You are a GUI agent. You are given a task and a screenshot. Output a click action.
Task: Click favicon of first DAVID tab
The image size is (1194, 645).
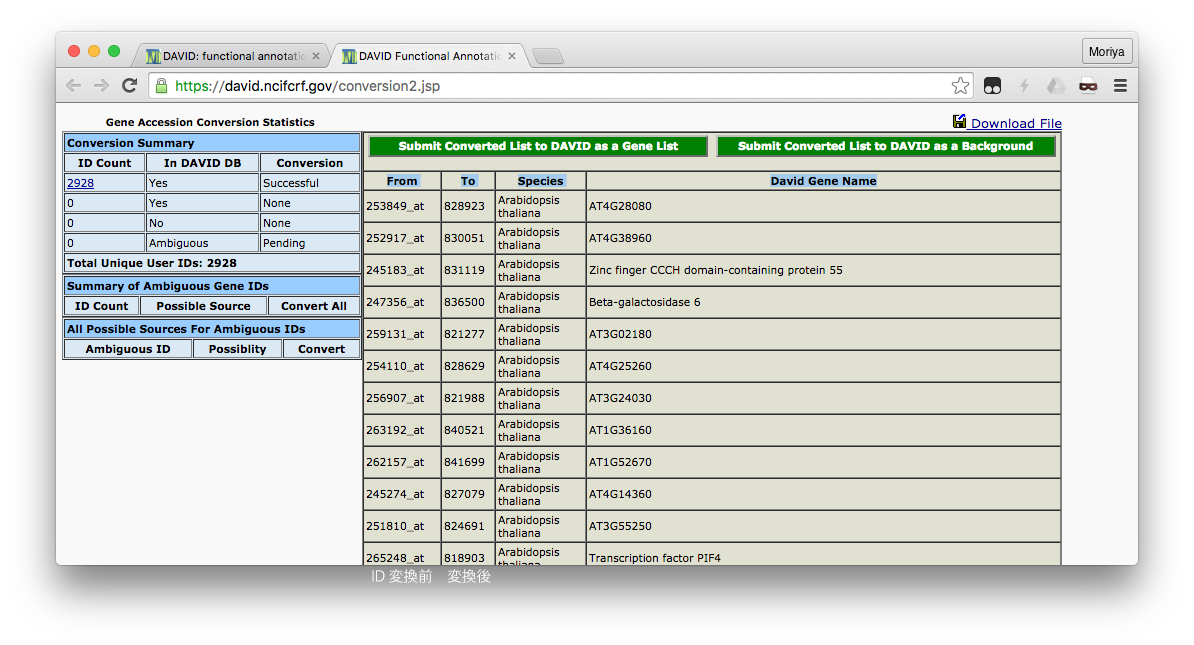point(153,56)
